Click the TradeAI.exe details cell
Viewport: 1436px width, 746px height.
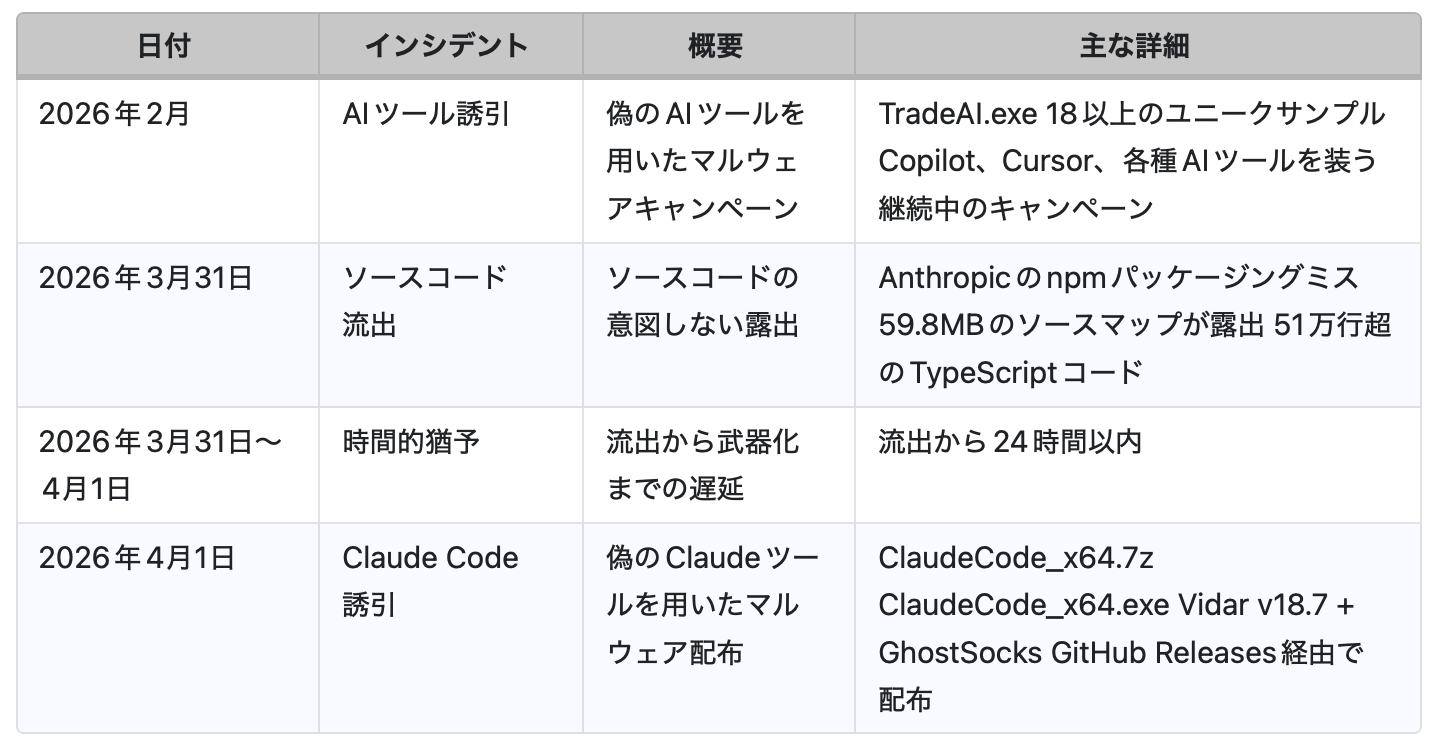[1131, 161]
